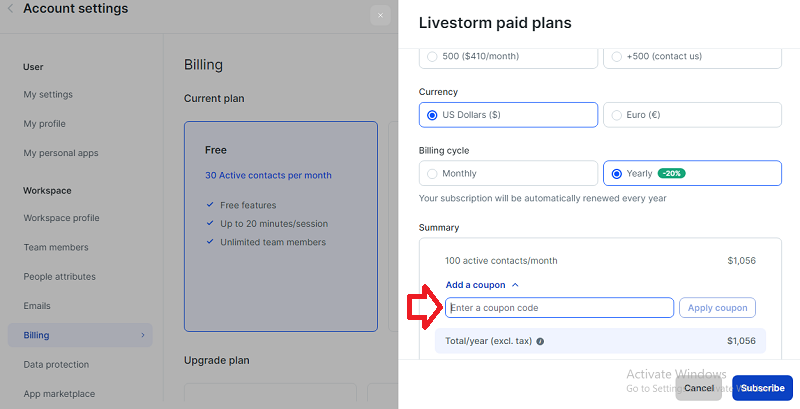This screenshot has width=800, height=409.
Task: Open App marketplace in sidebar
Action: [x=59, y=394]
